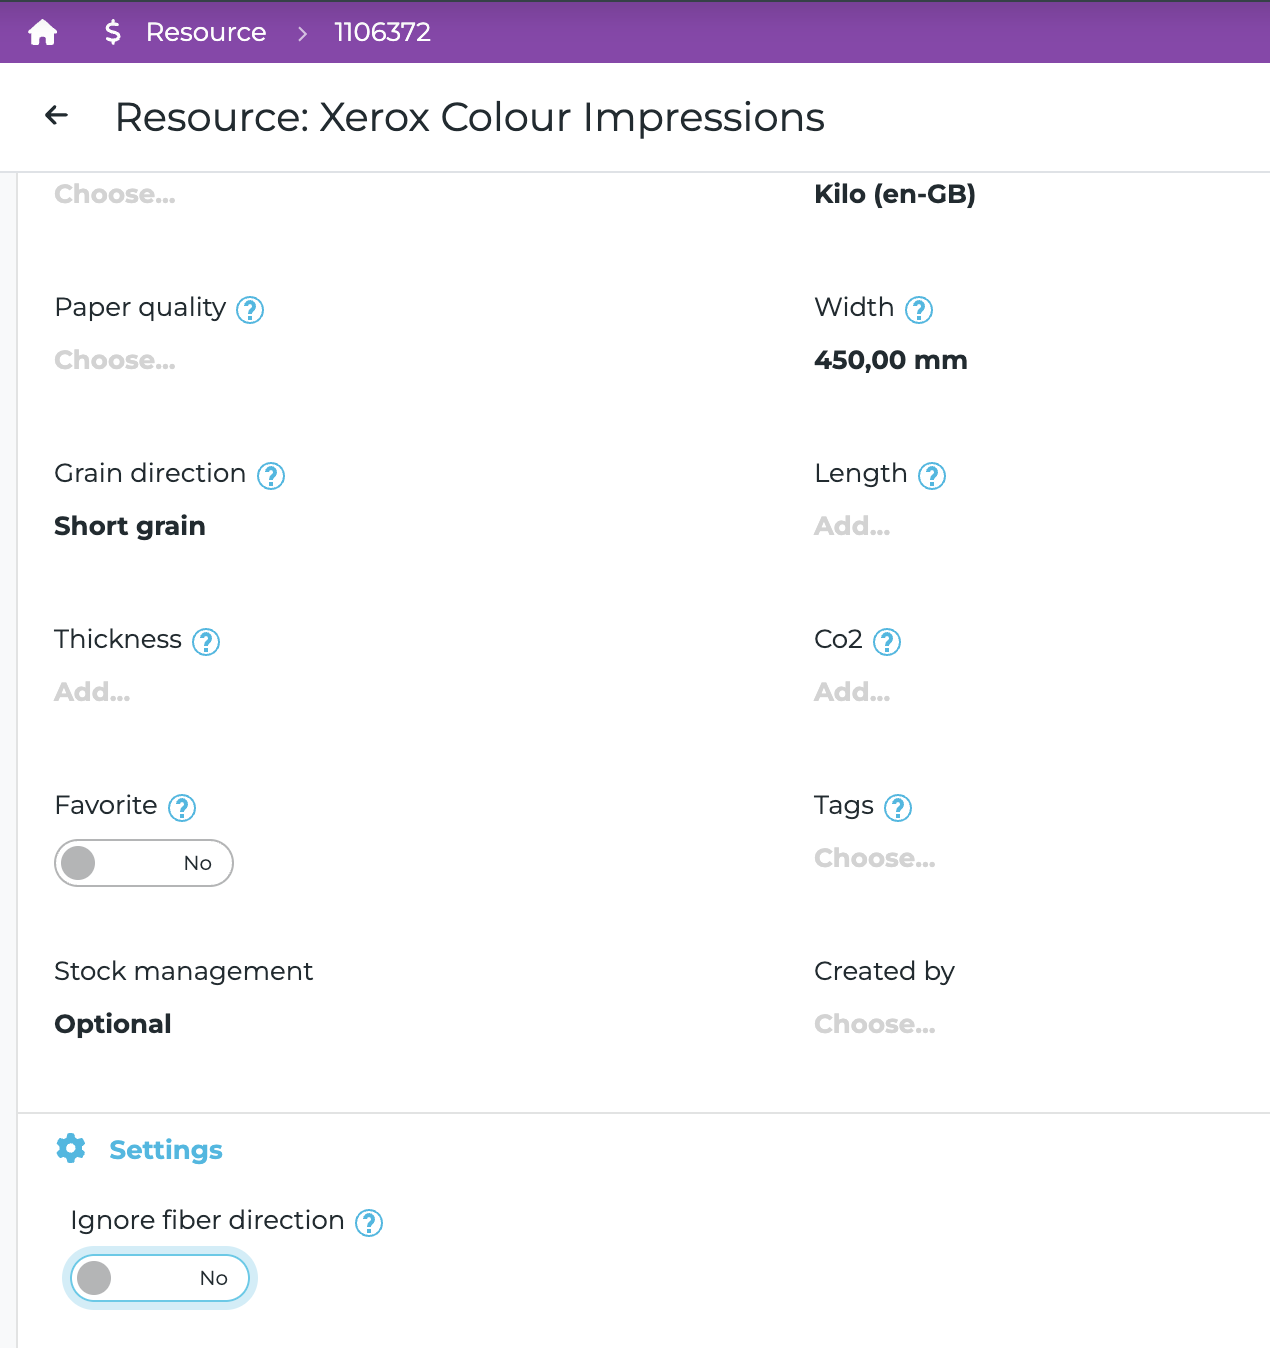Screen dimensions: 1270x1348
Task: Click Add in the Length field
Action: [852, 526]
